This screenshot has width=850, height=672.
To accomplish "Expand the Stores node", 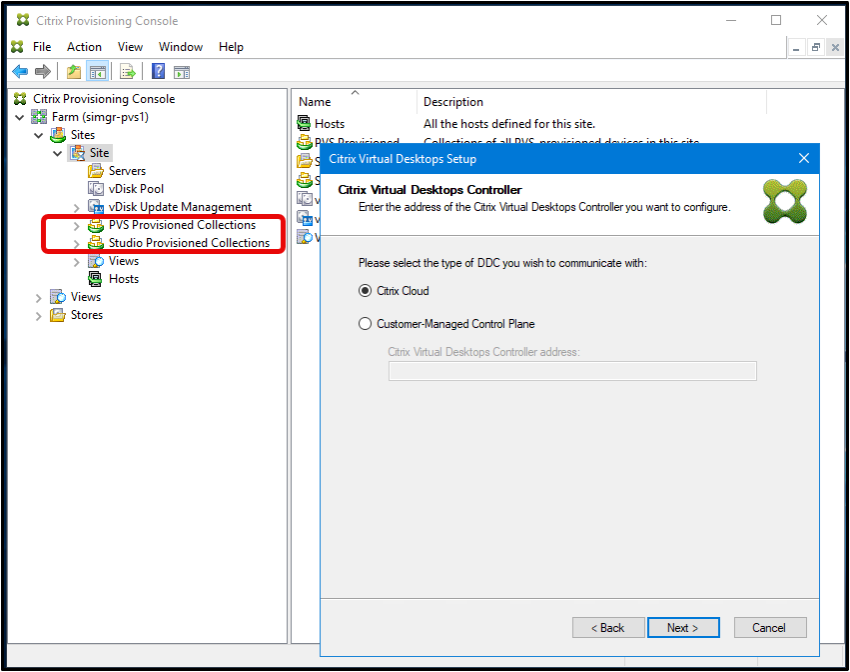I will [x=38, y=314].
